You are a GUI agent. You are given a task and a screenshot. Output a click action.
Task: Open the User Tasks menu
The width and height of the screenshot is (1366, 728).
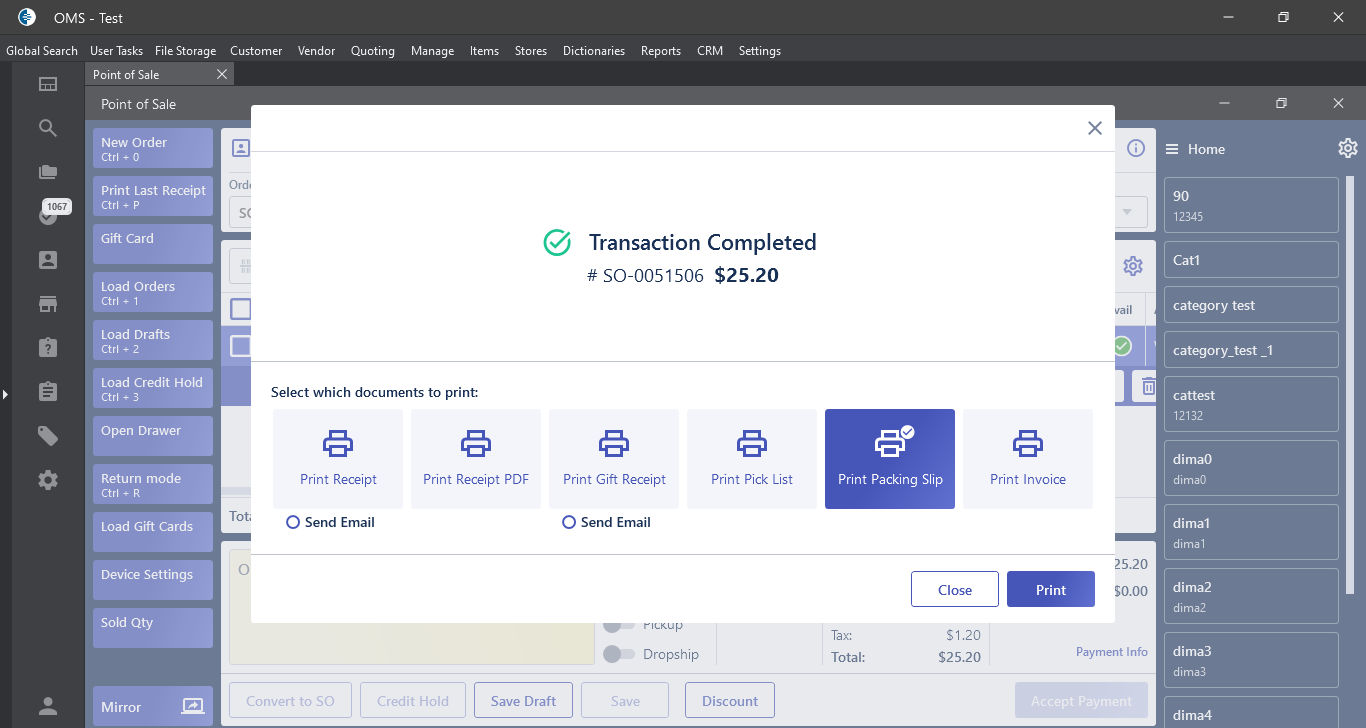pyautogui.click(x=116, y=51)
